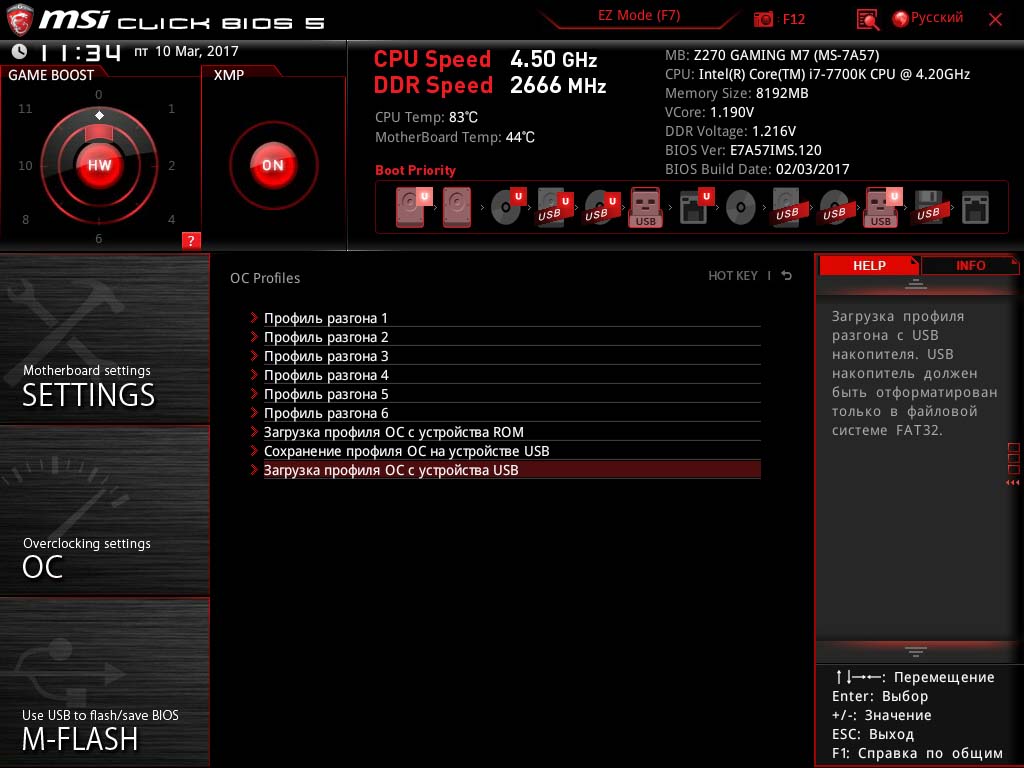Select the legacy network boot device without badge

(x=975, y=208)
